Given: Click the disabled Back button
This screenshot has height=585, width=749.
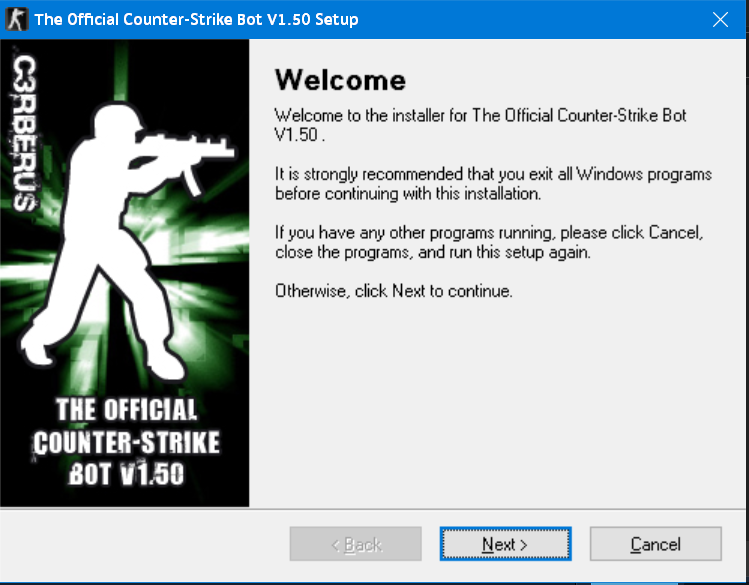Looking at the screenshot, I should (355, 543).
